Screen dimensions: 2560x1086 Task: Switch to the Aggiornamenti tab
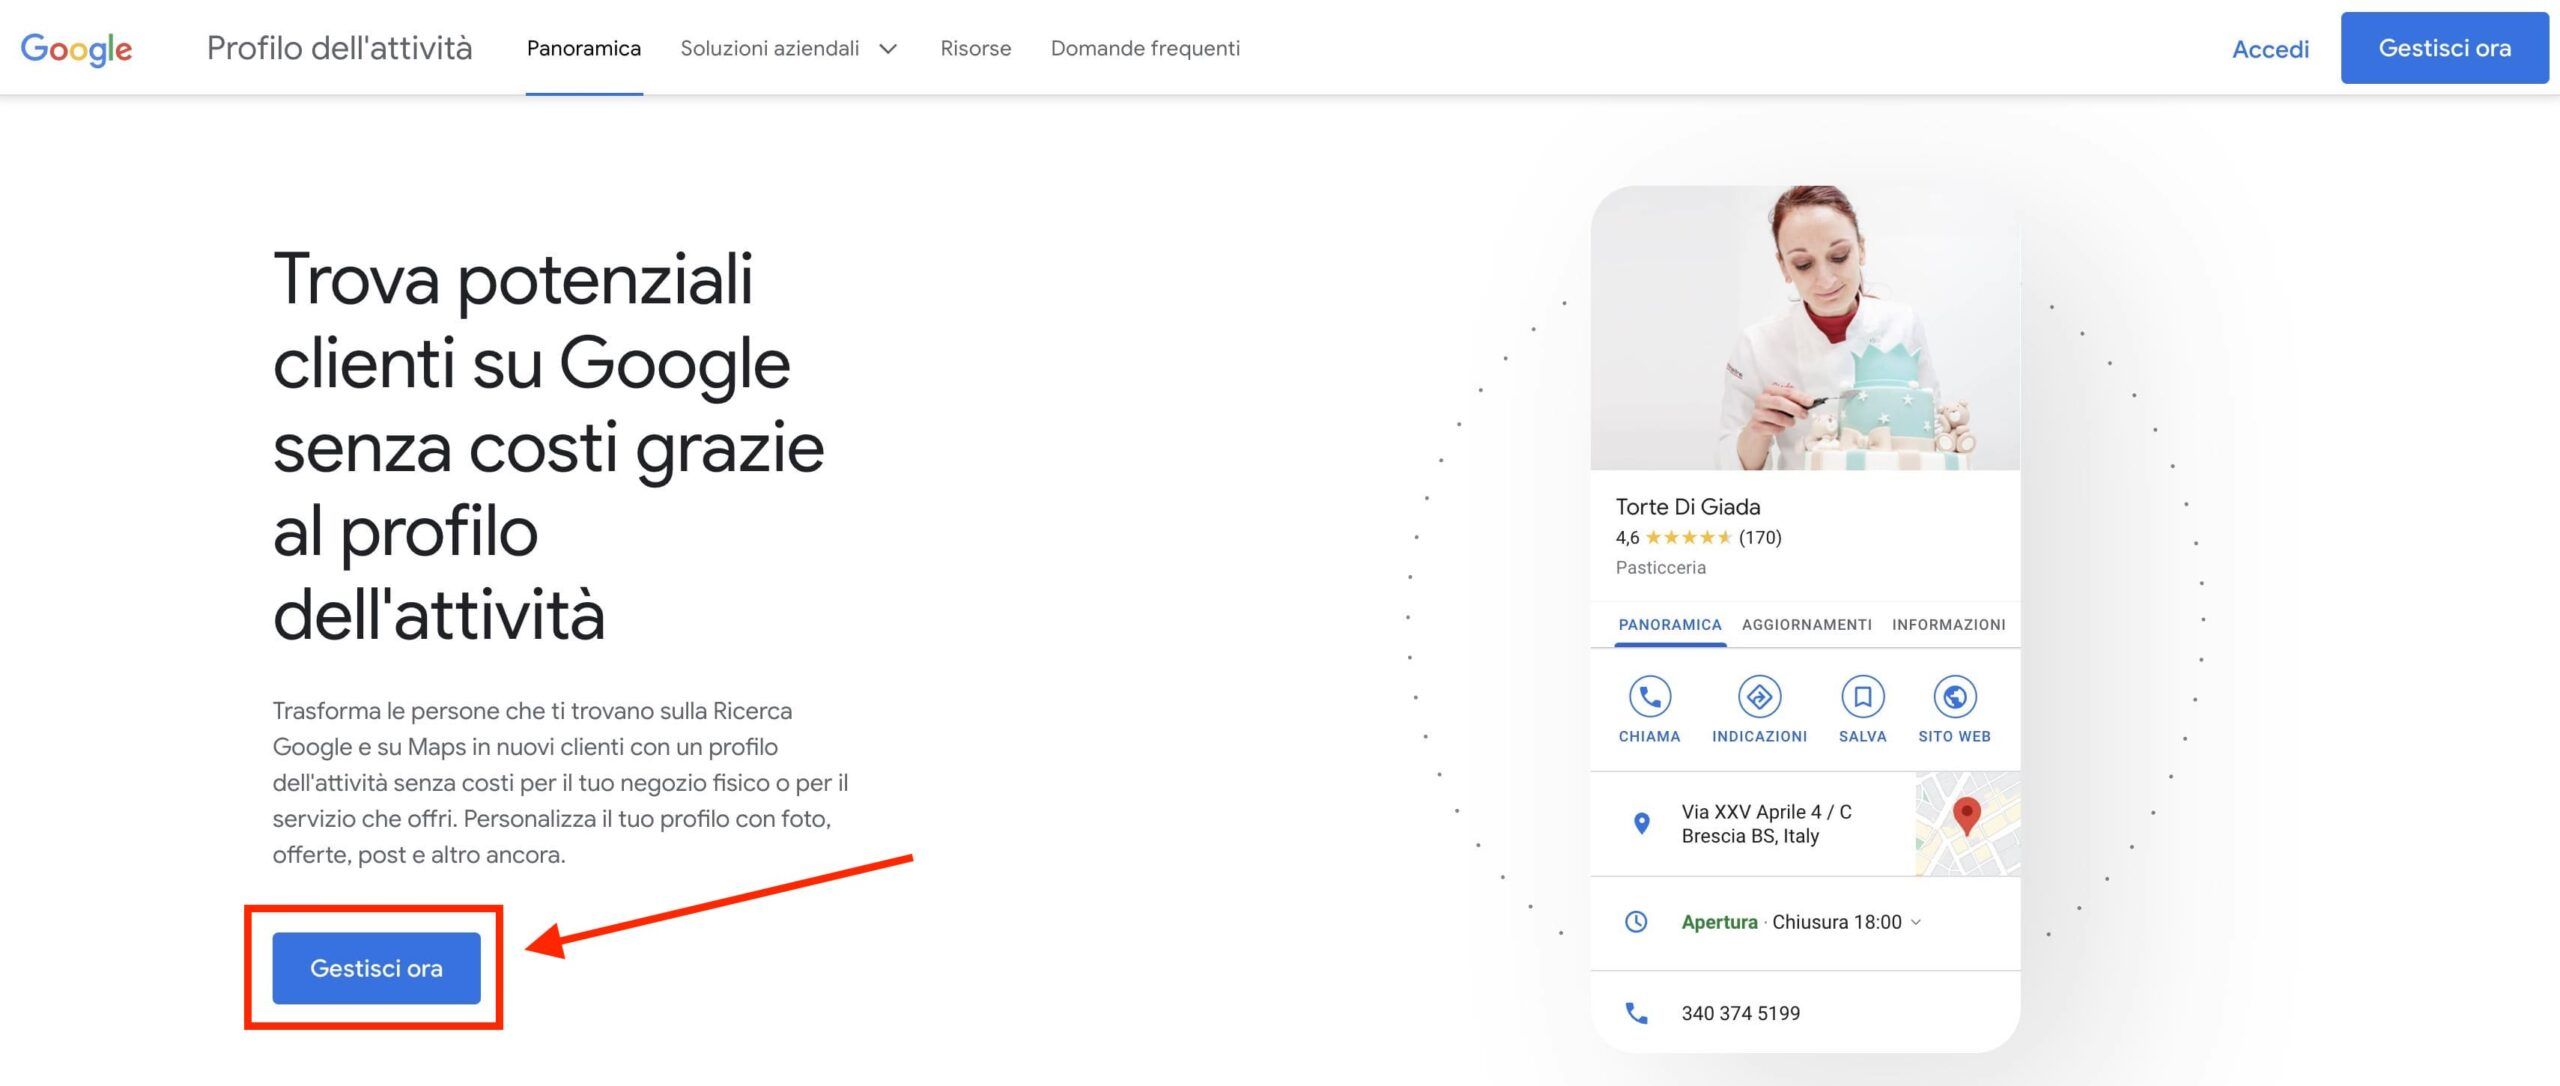pos(1805,624)
